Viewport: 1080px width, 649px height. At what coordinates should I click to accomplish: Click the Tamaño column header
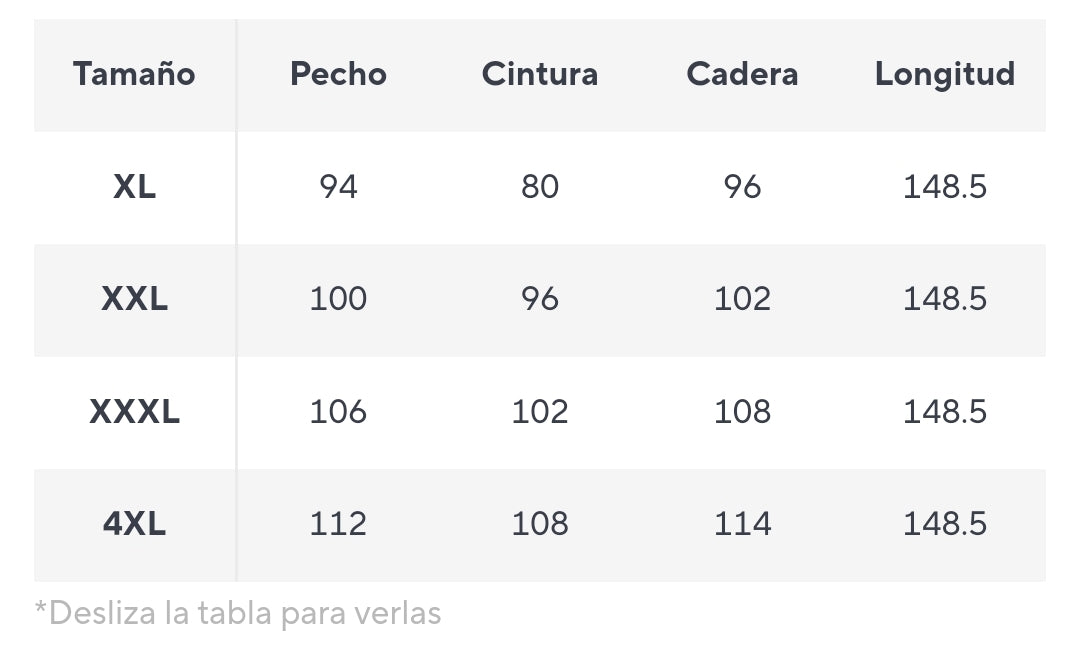coord(134,74)
